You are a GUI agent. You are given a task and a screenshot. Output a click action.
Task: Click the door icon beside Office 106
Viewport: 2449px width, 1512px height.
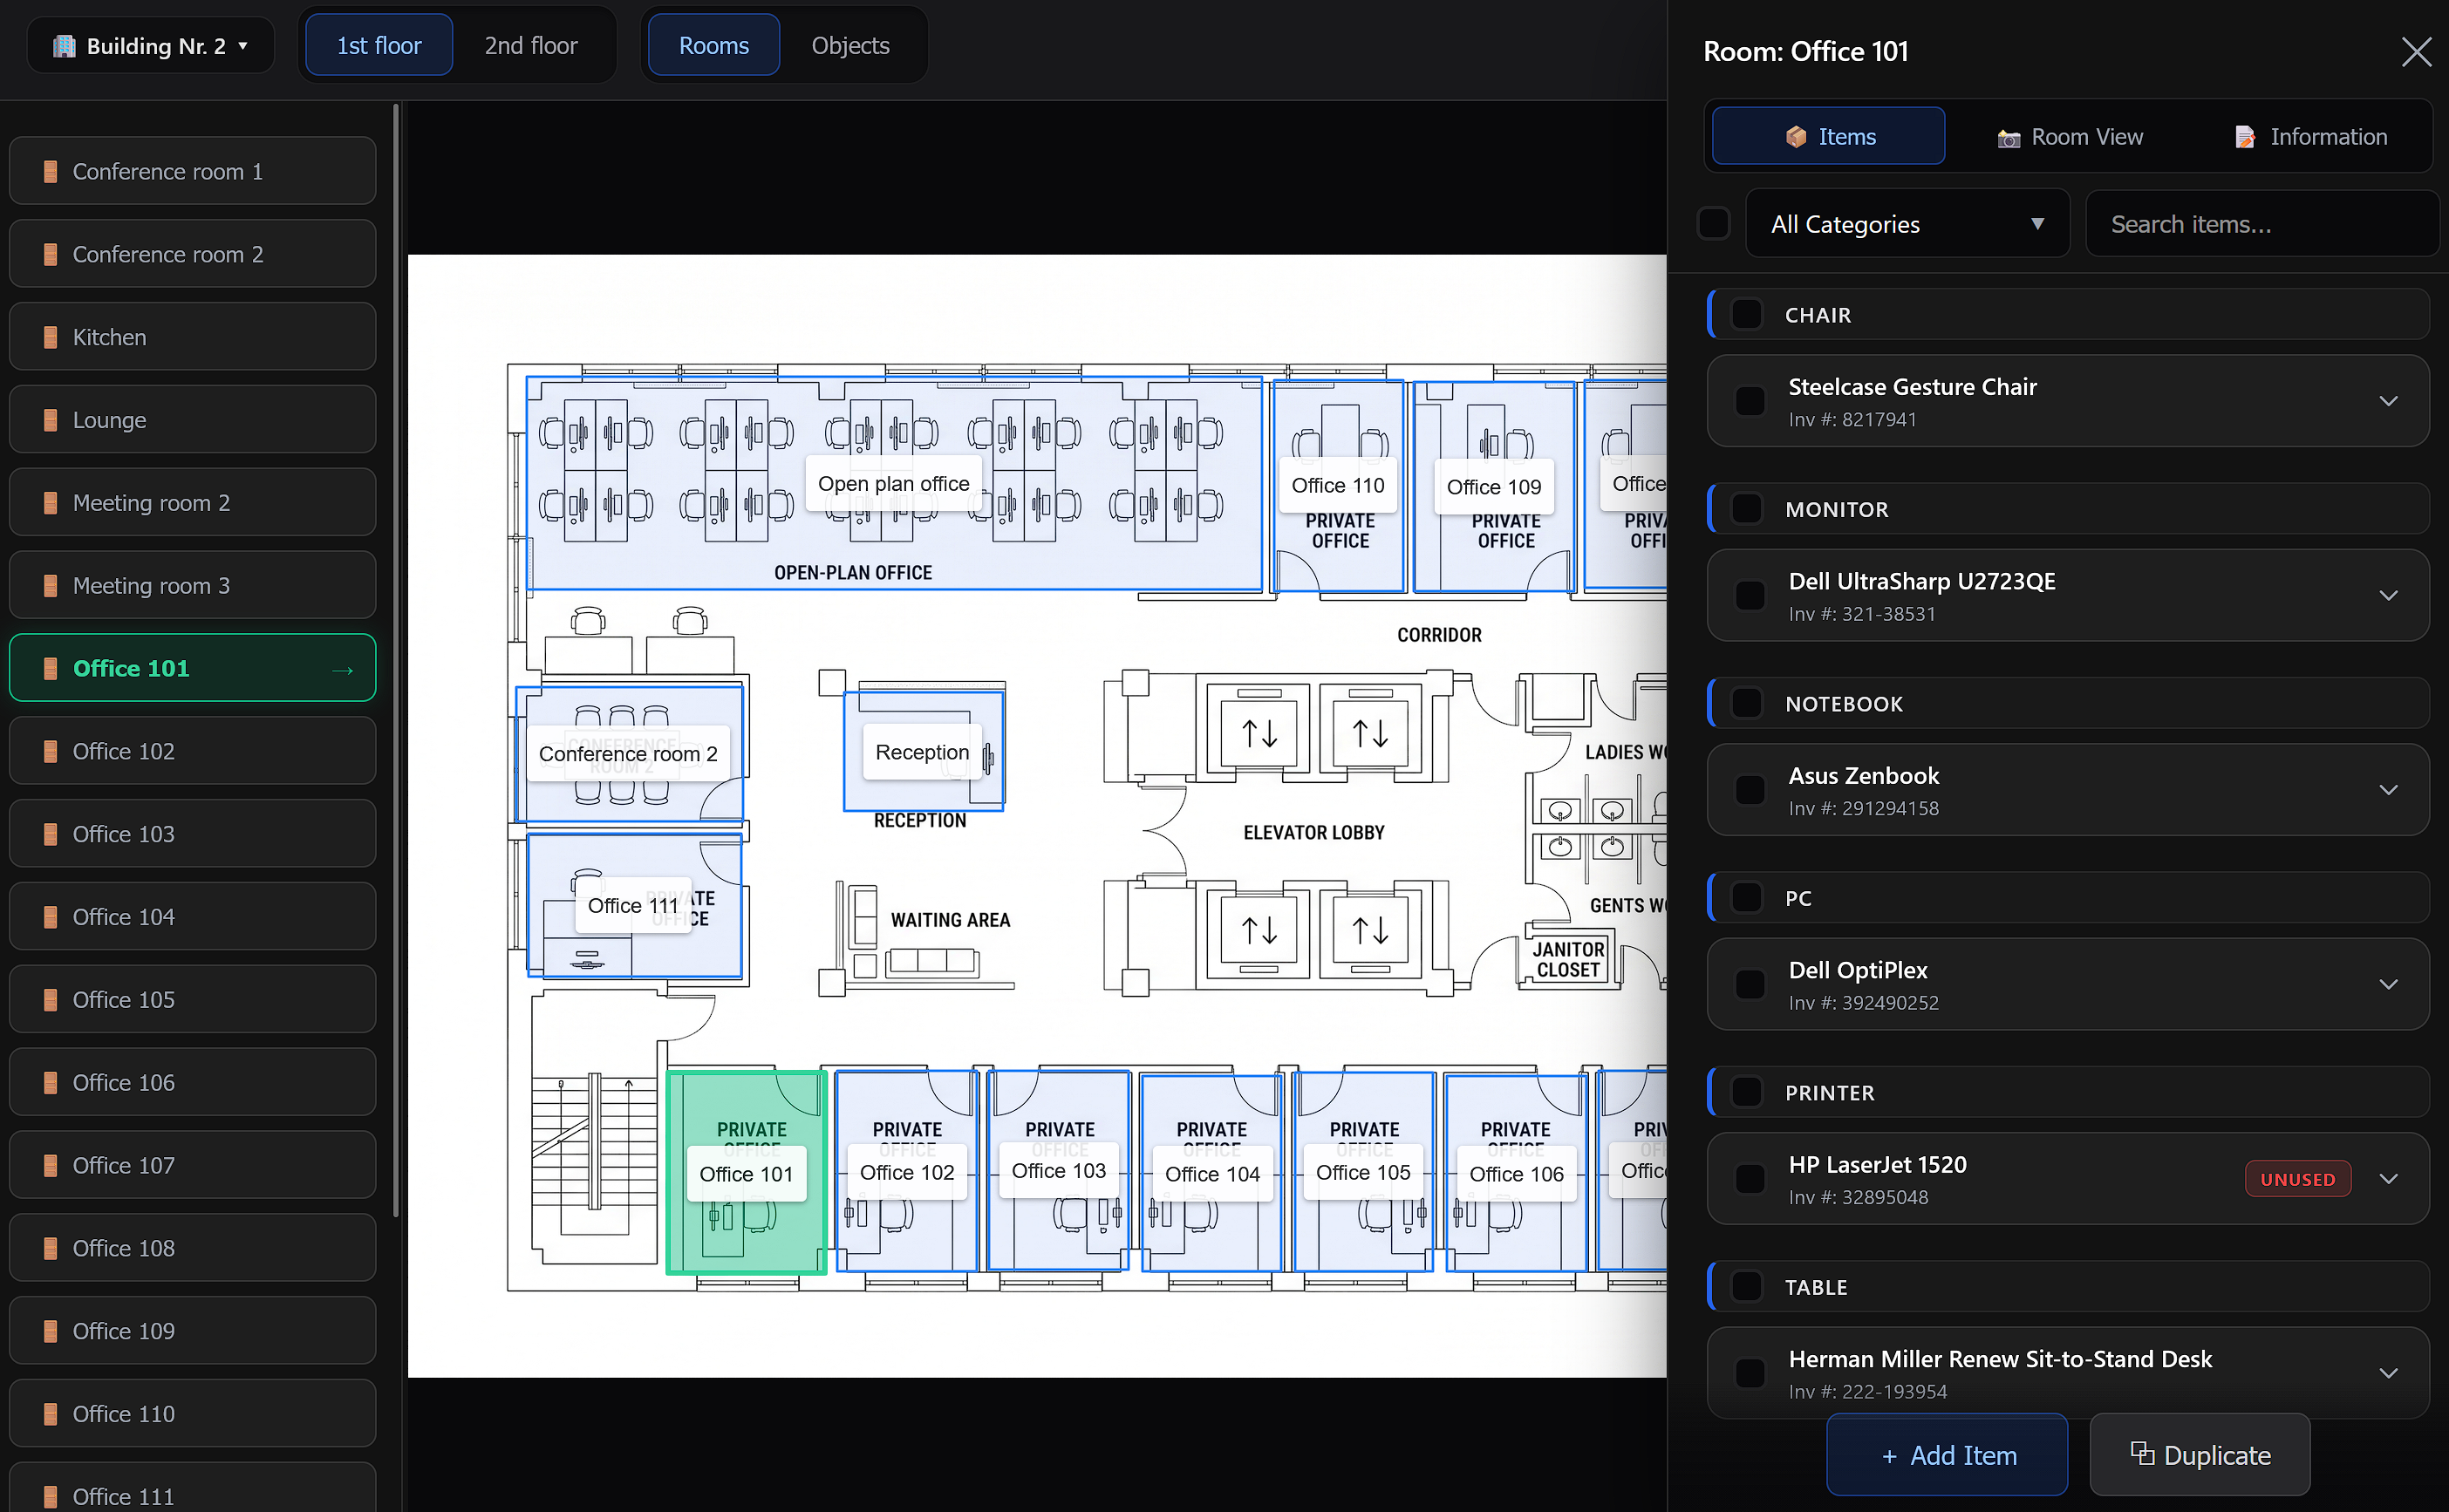50,1083
